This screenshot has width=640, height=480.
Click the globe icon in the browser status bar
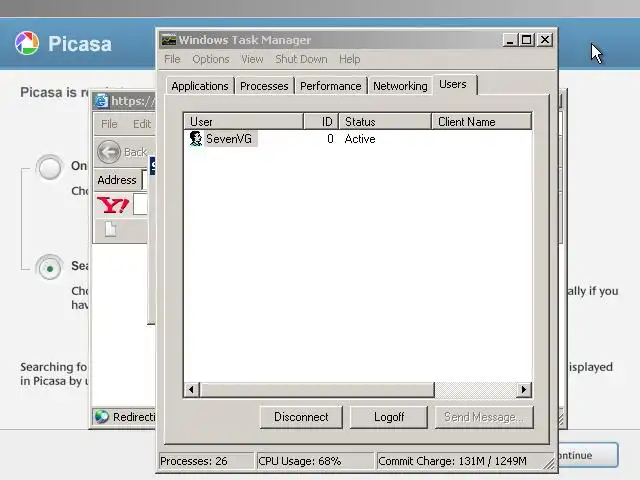point(102,417)
